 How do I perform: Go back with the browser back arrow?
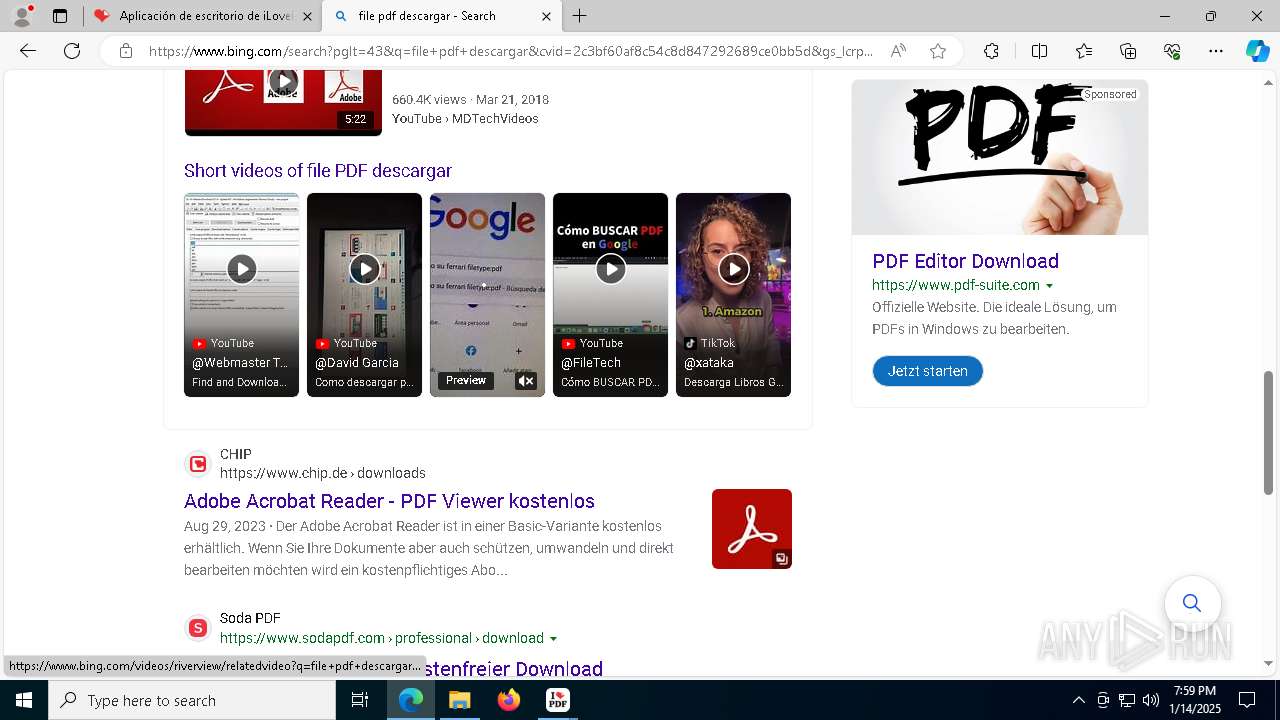tap(28, 51)
